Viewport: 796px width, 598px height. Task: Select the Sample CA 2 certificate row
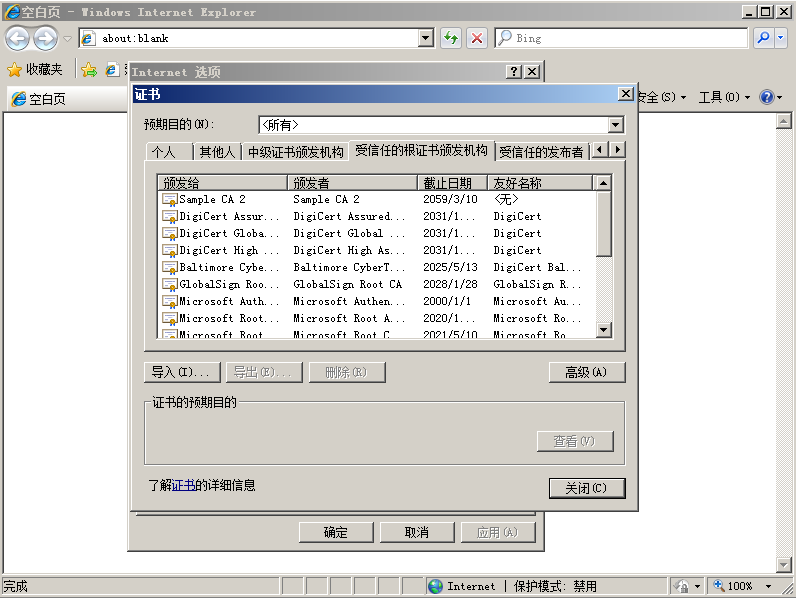[376, 199]
